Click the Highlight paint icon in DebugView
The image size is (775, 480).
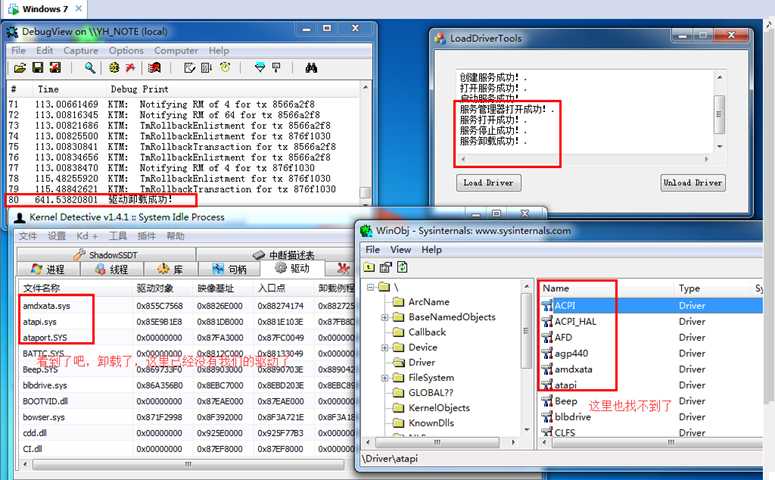point(276,68)
